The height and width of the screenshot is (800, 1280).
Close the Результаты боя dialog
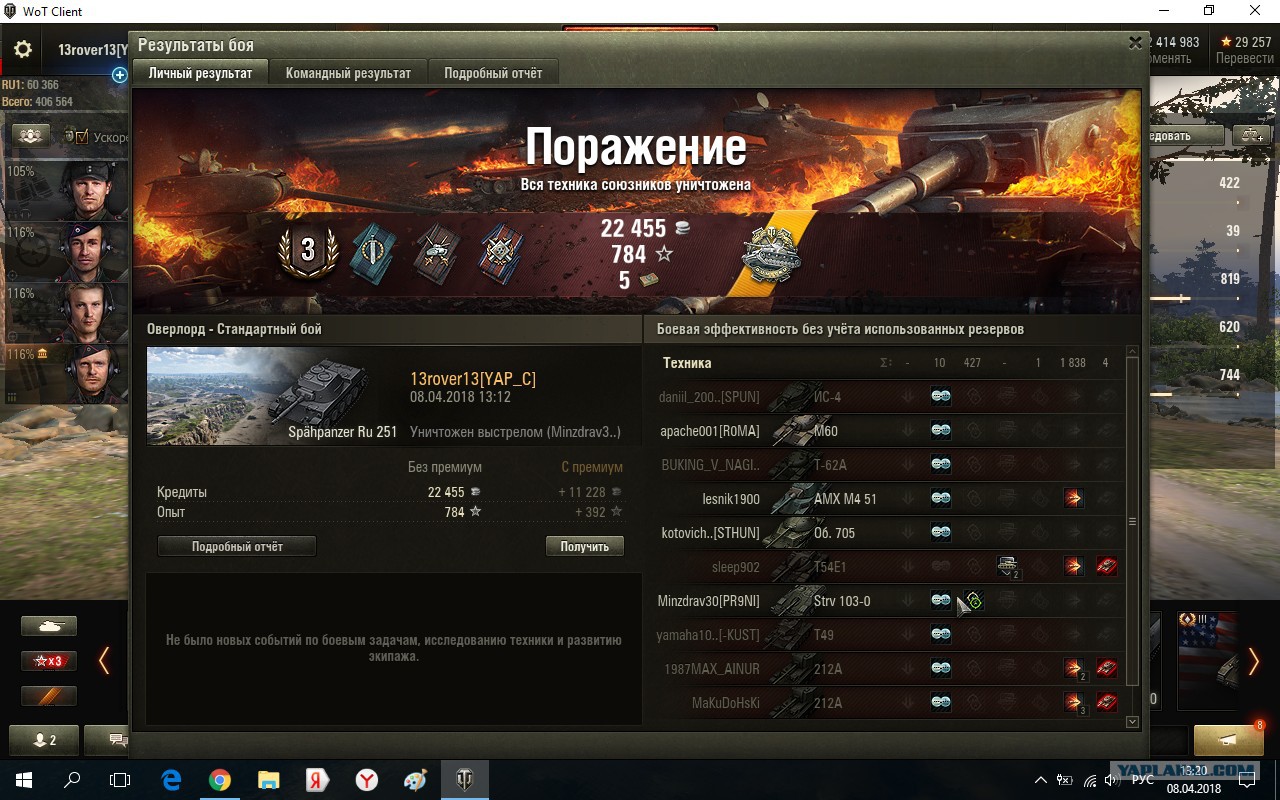click(x=1135, y=43)
